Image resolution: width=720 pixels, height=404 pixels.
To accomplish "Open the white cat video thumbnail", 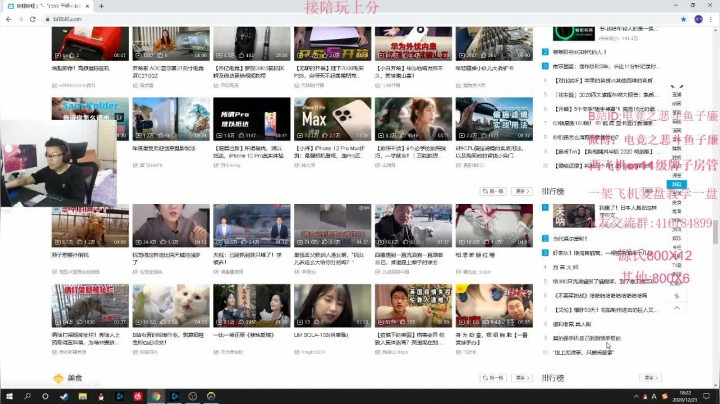I will coord(171,305).
